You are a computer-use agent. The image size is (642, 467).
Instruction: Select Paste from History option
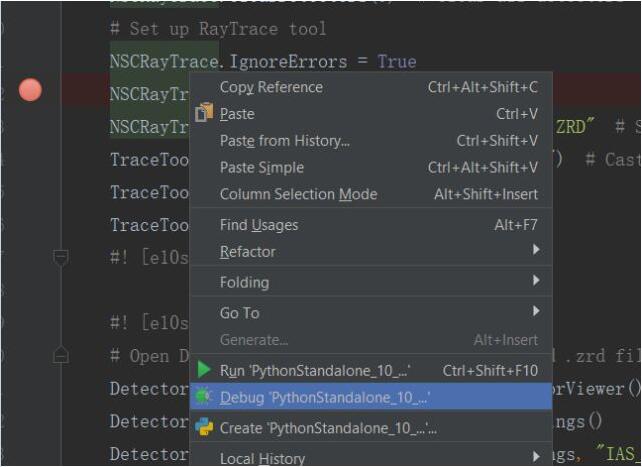(284, 141)
